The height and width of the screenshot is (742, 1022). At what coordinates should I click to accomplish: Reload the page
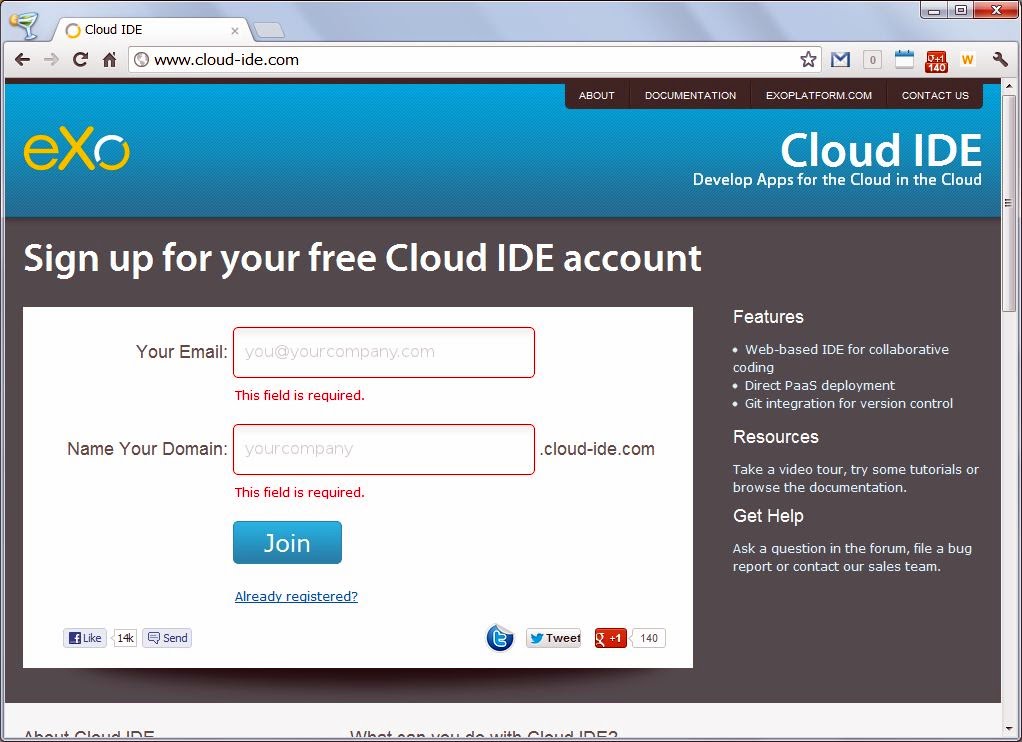81,60
